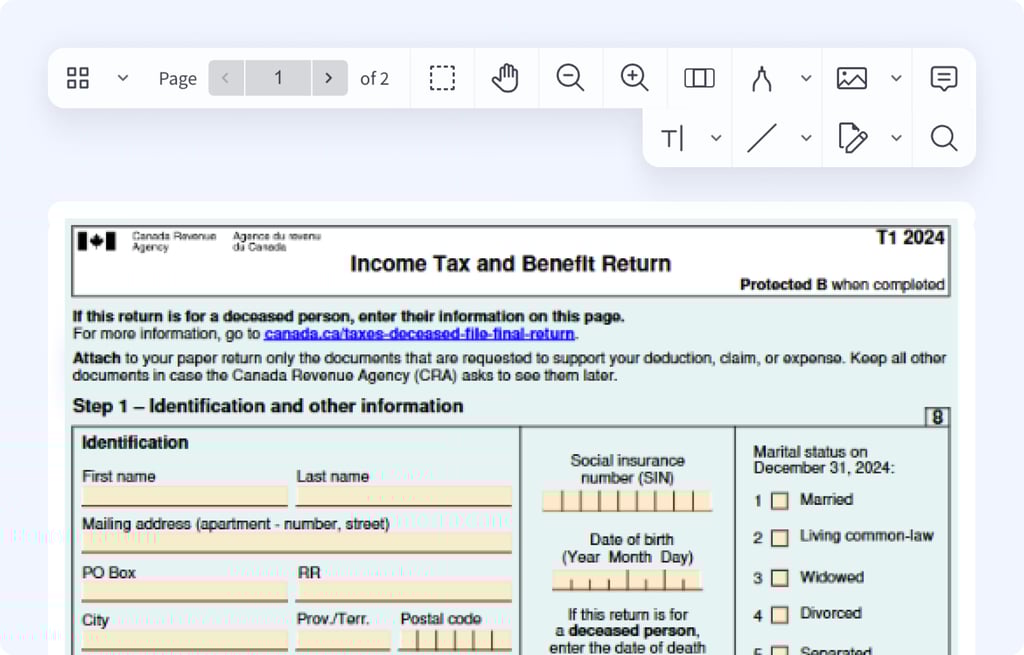Open the comment tool
The width and height of the screenshot is (1024, 655).
(x=943, y=78)
